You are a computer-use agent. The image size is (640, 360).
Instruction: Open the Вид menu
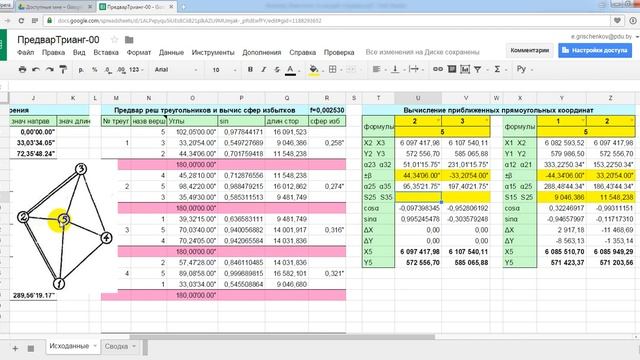[x=79, y=52]
